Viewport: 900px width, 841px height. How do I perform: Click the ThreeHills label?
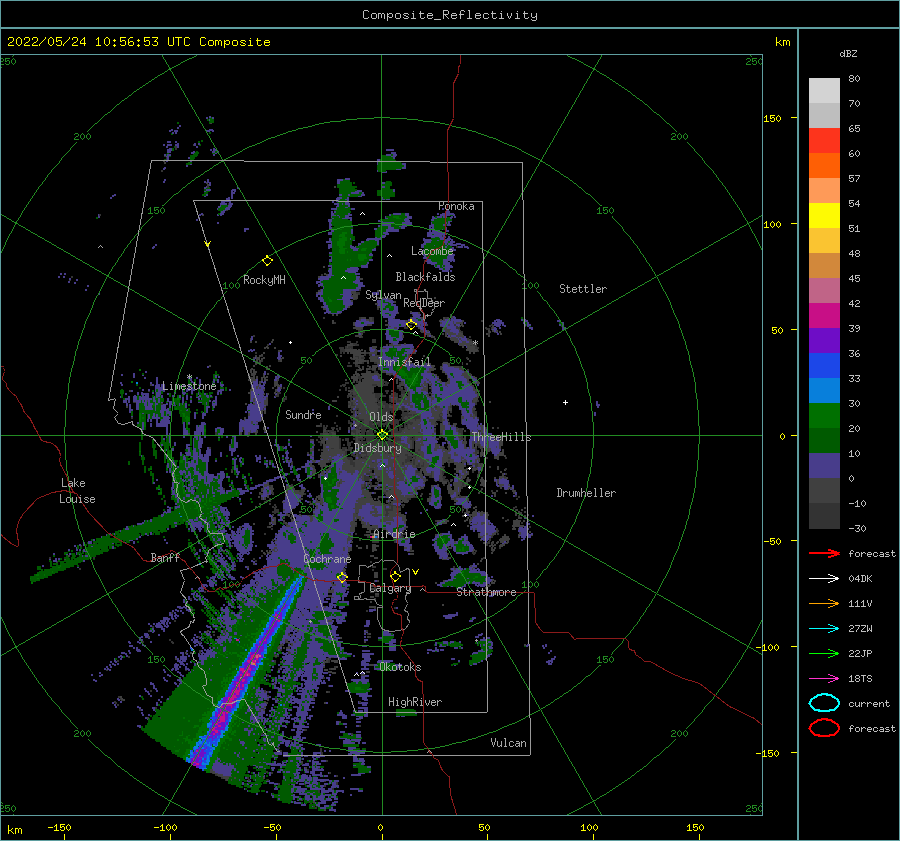click(501, 437)
